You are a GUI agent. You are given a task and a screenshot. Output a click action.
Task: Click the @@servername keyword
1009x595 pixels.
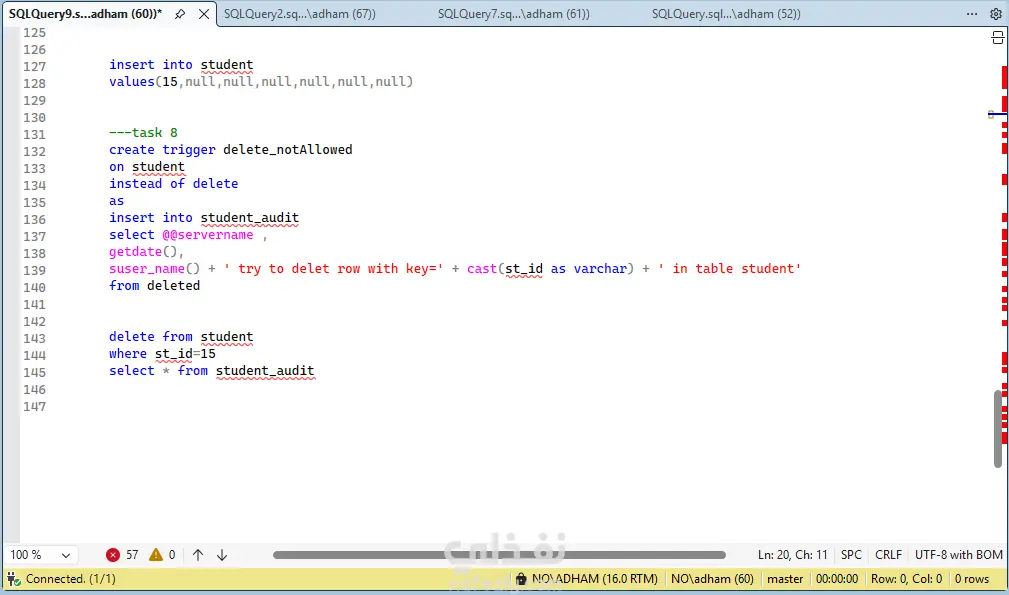point(208,235)
